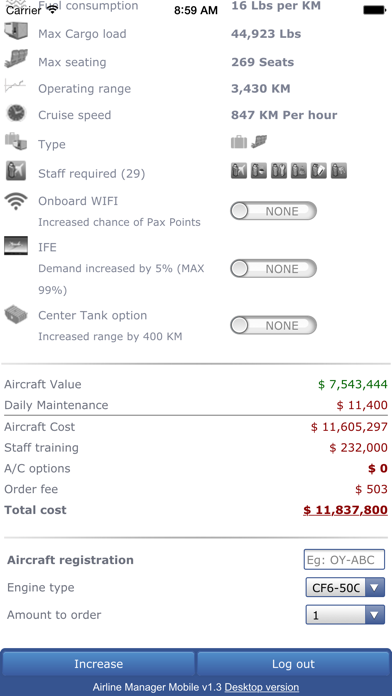This screenshot has width=392, height=696.
Task: Toggle the Onboard WIFI switch
Action: 273,211
